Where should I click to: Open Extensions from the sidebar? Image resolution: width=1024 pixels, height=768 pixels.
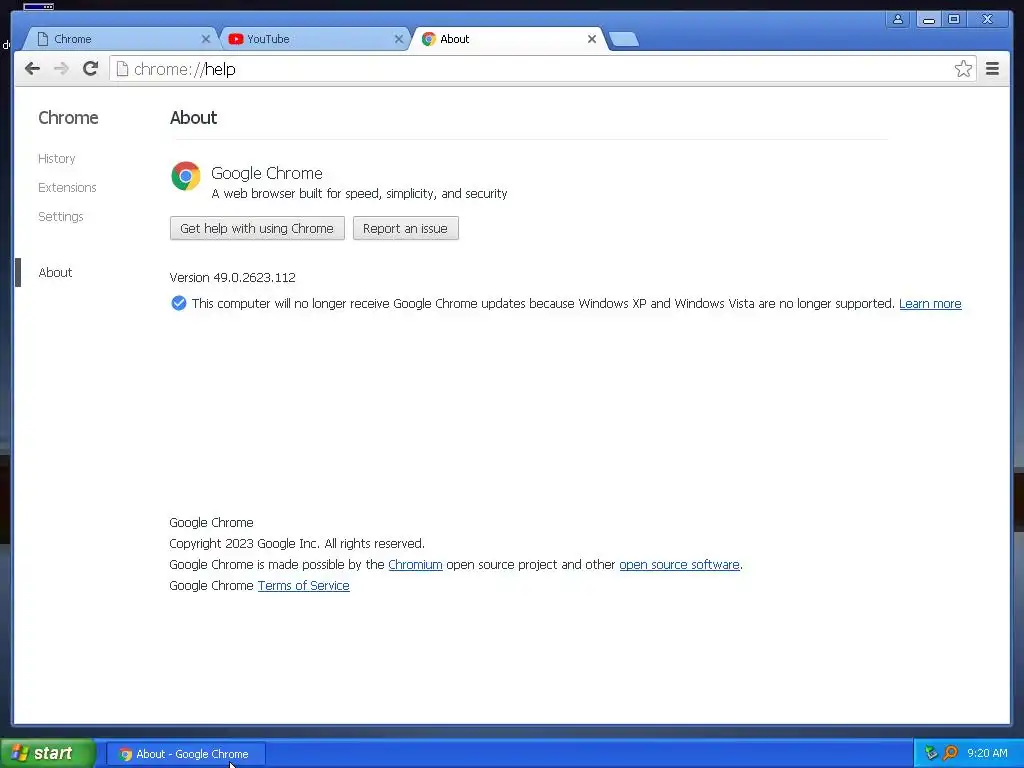(x=67, y=187)
